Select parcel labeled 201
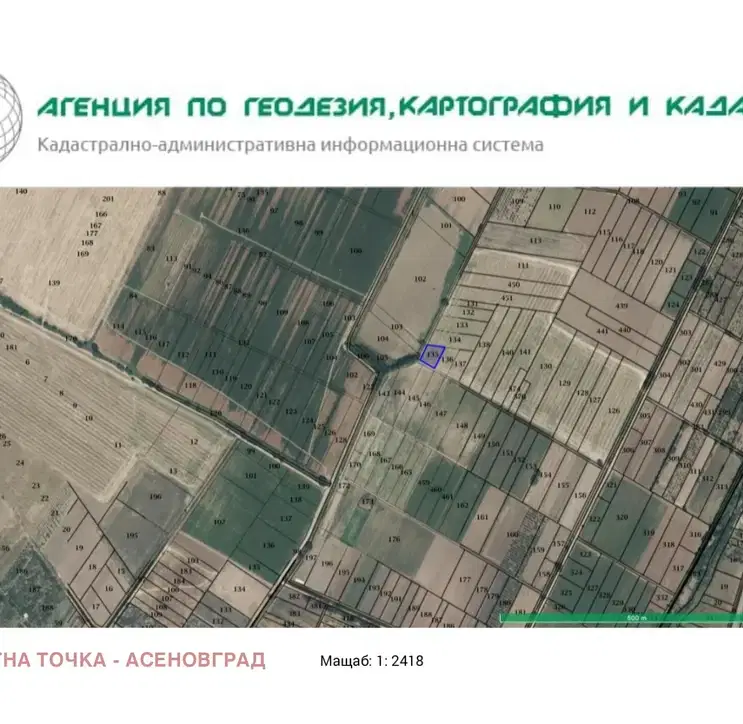The width and height of the screenshot is (743, 724). (x=108, y=199)
